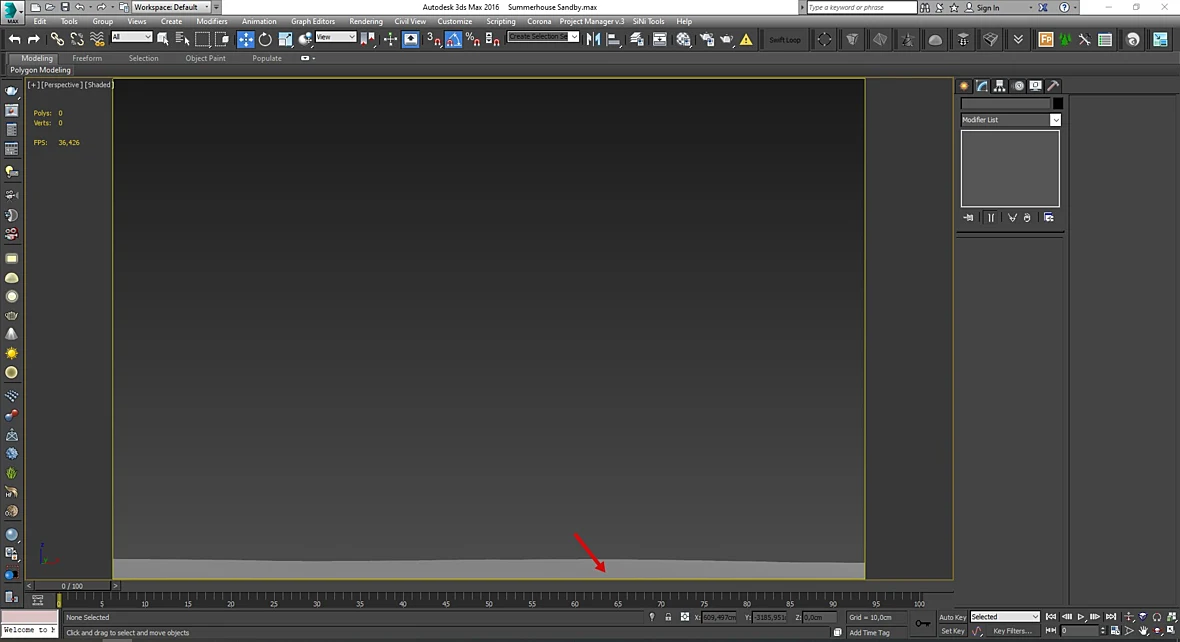Toggle Show End Result in modifier stack
Viewport: 1180px width, 642px height.
click(990, 218)
